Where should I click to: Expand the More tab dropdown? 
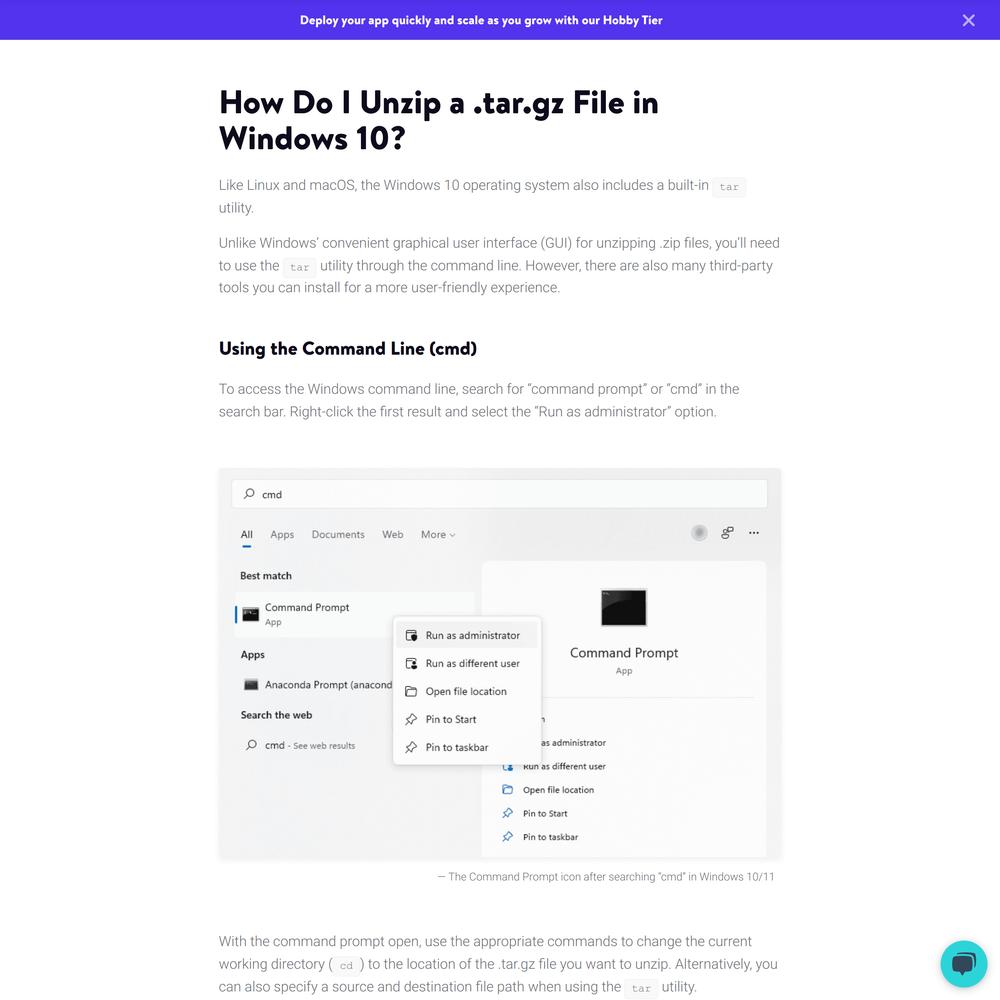438,534
